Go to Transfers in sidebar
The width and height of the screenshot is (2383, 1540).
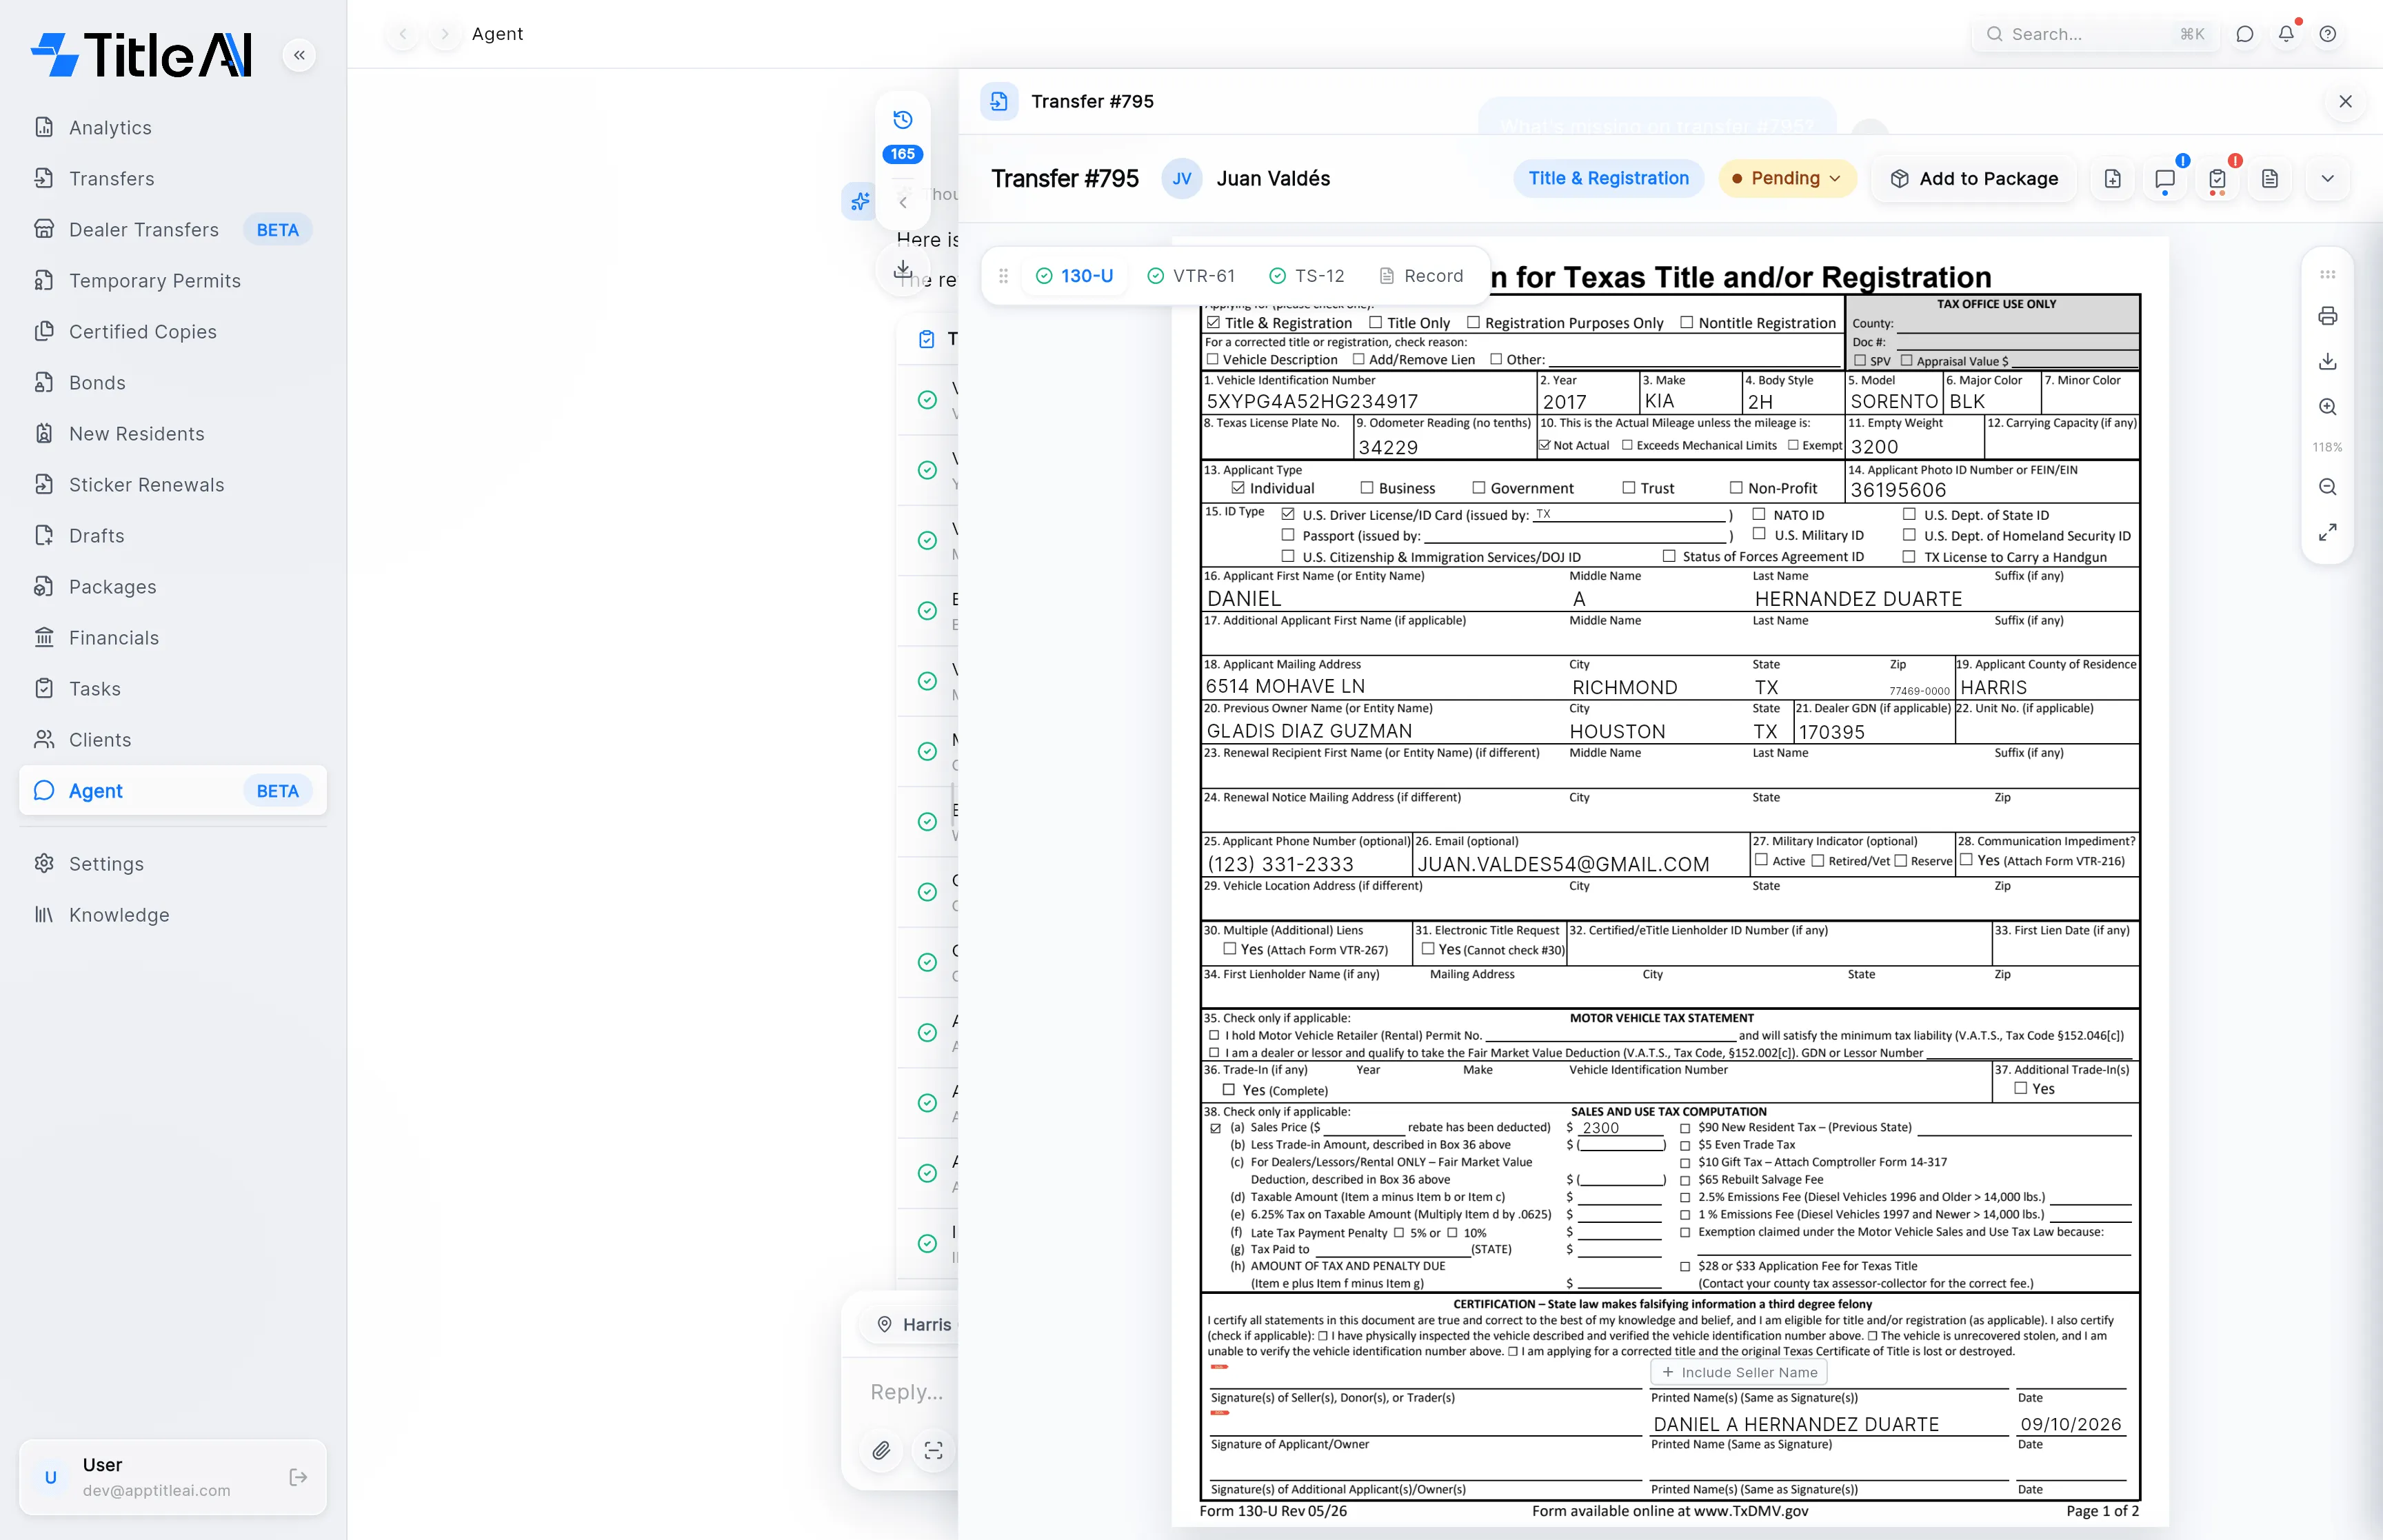111,178
